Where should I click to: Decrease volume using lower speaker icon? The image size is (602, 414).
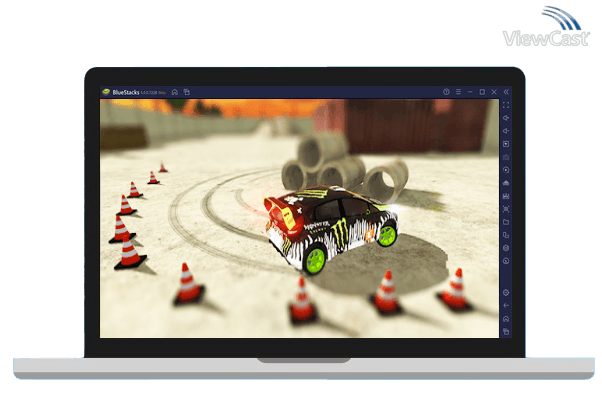tap(506, 131)
